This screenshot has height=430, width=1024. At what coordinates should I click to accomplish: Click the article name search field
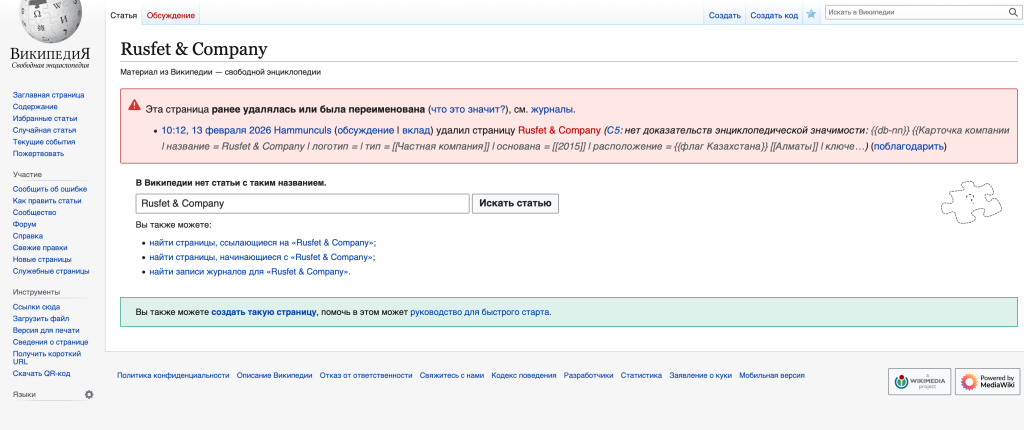tap(302, 203)
